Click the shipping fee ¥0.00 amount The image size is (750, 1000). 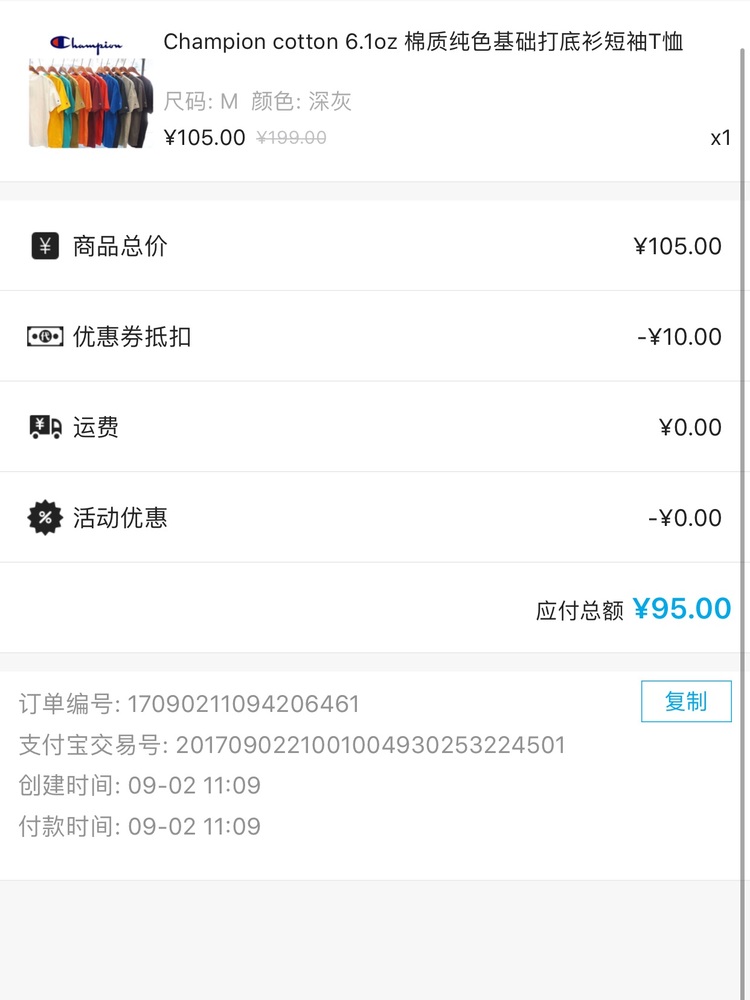690,427
